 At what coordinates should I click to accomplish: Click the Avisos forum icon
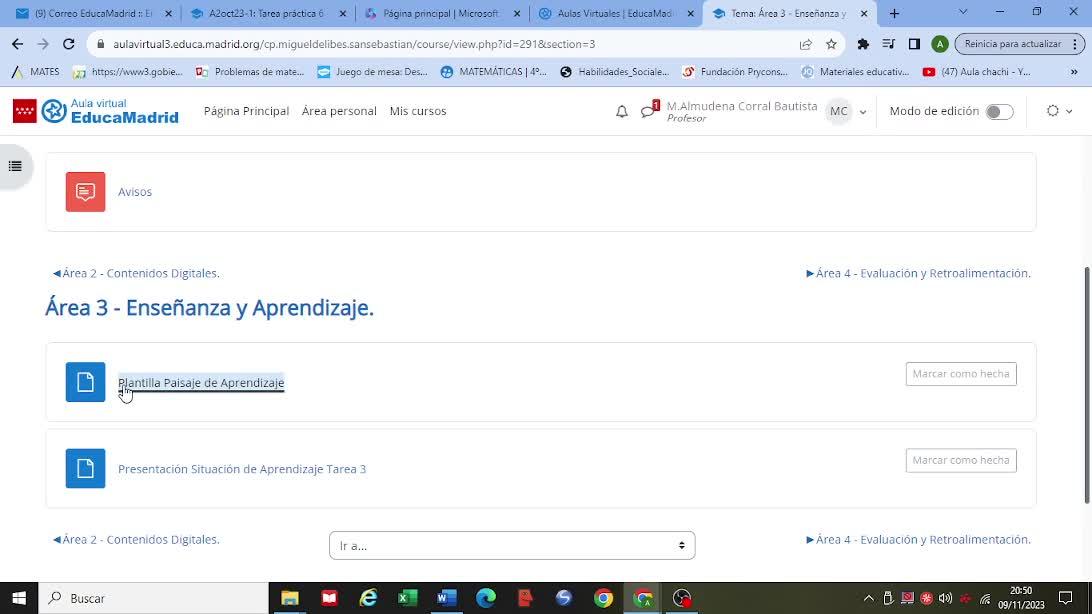(x=85, y=191)
